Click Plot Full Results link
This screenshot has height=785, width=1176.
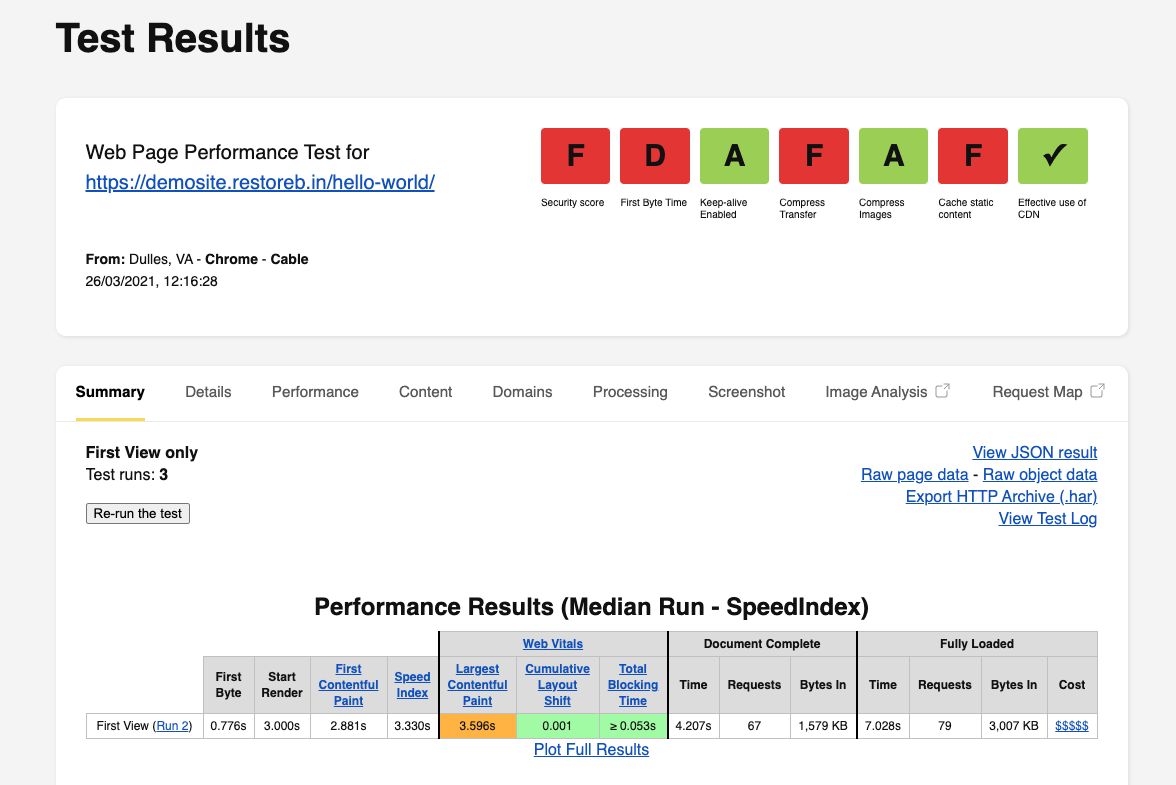coord(591,749)
